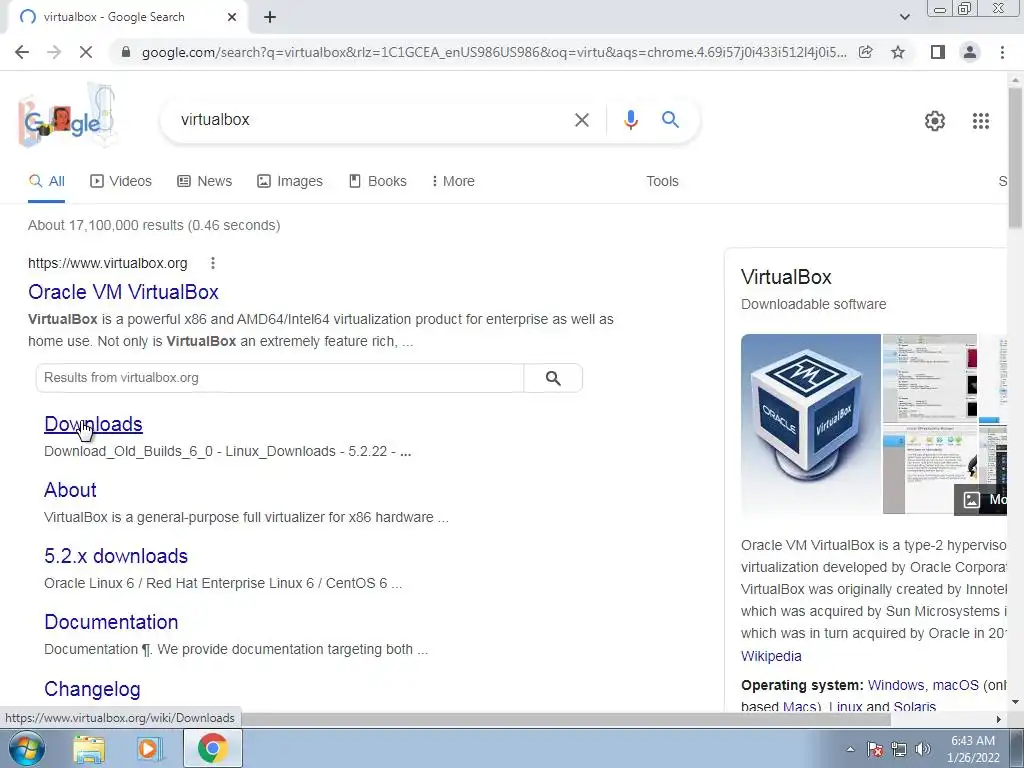Open the Oracle VM VirtualBox result
The height and width of the screenshot is (768, 1024).
tap(123, 292)
